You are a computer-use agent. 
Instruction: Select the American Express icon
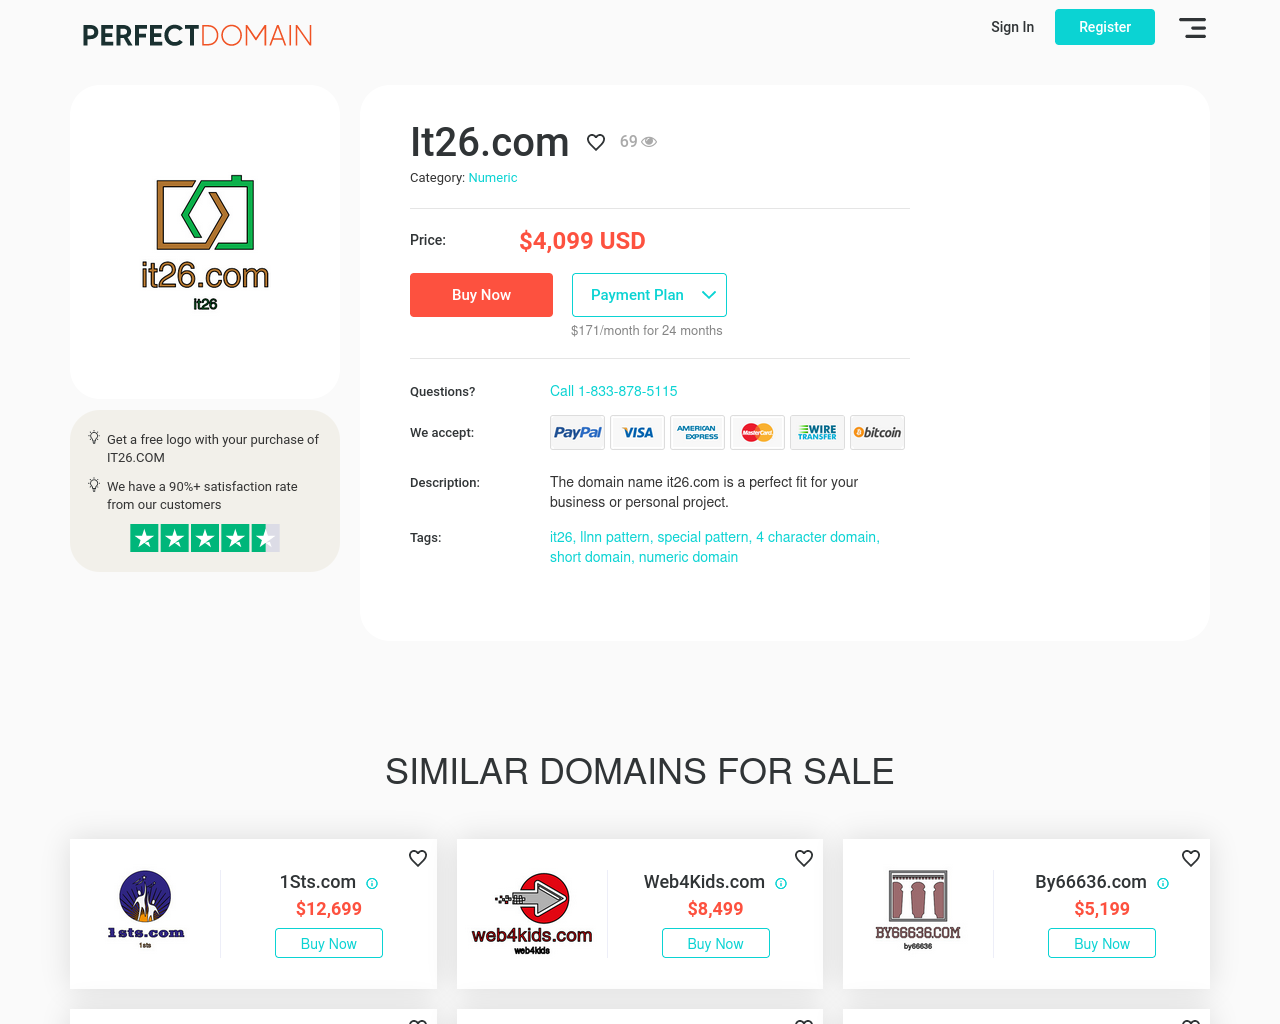pyautogui.click(x=698, y=433)
